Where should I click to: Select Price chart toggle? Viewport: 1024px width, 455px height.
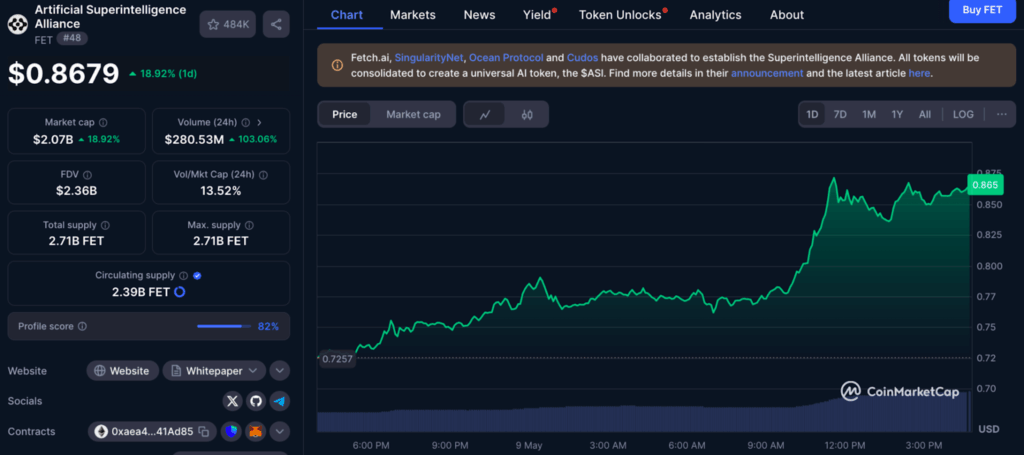pyautogui.click(x=344, y=115)
